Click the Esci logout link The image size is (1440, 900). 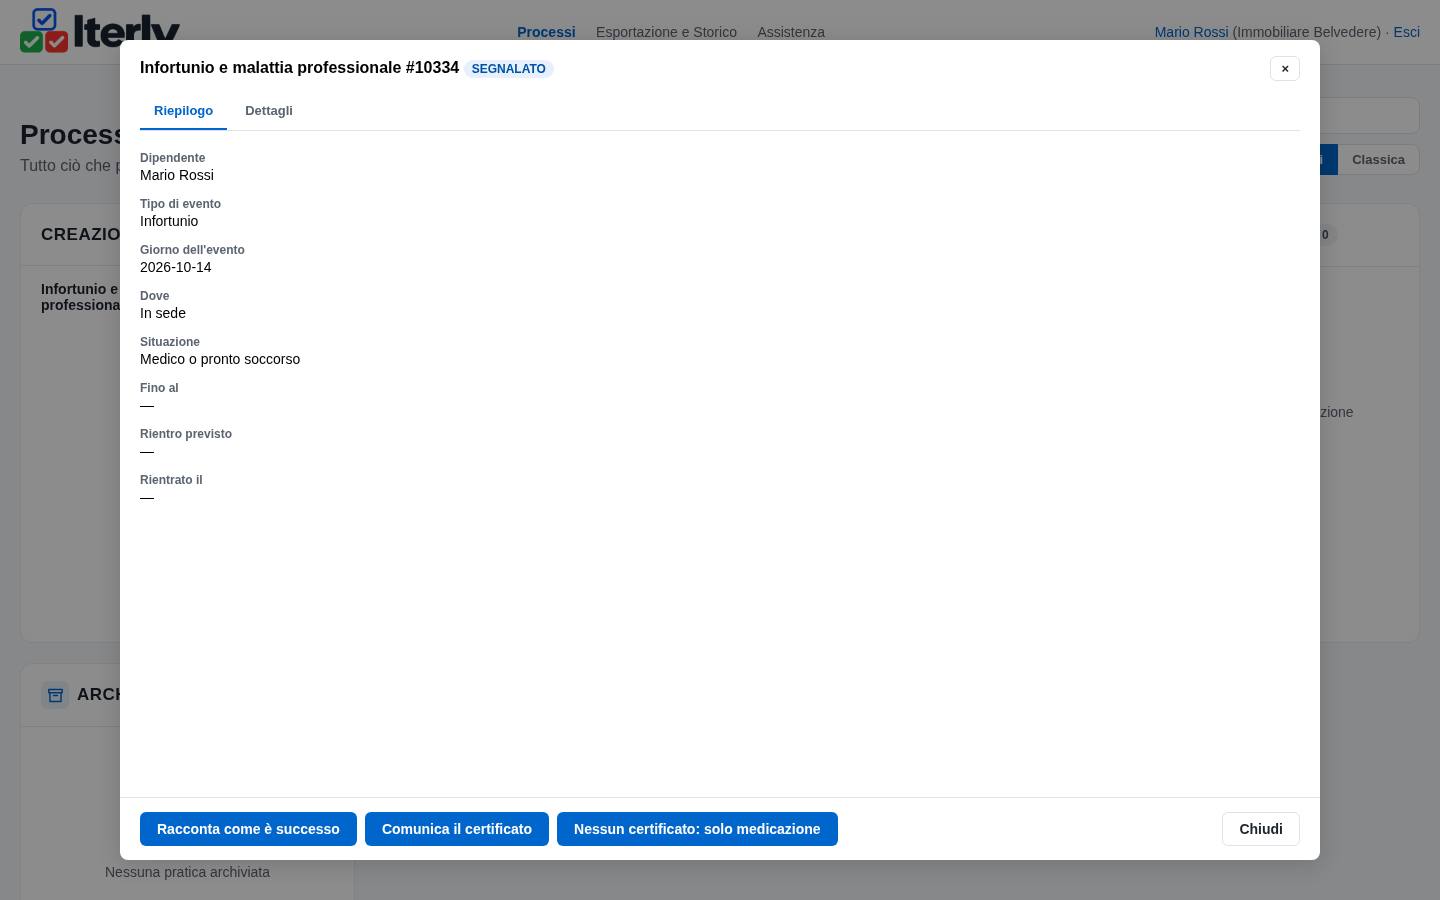click(1406, 32)
